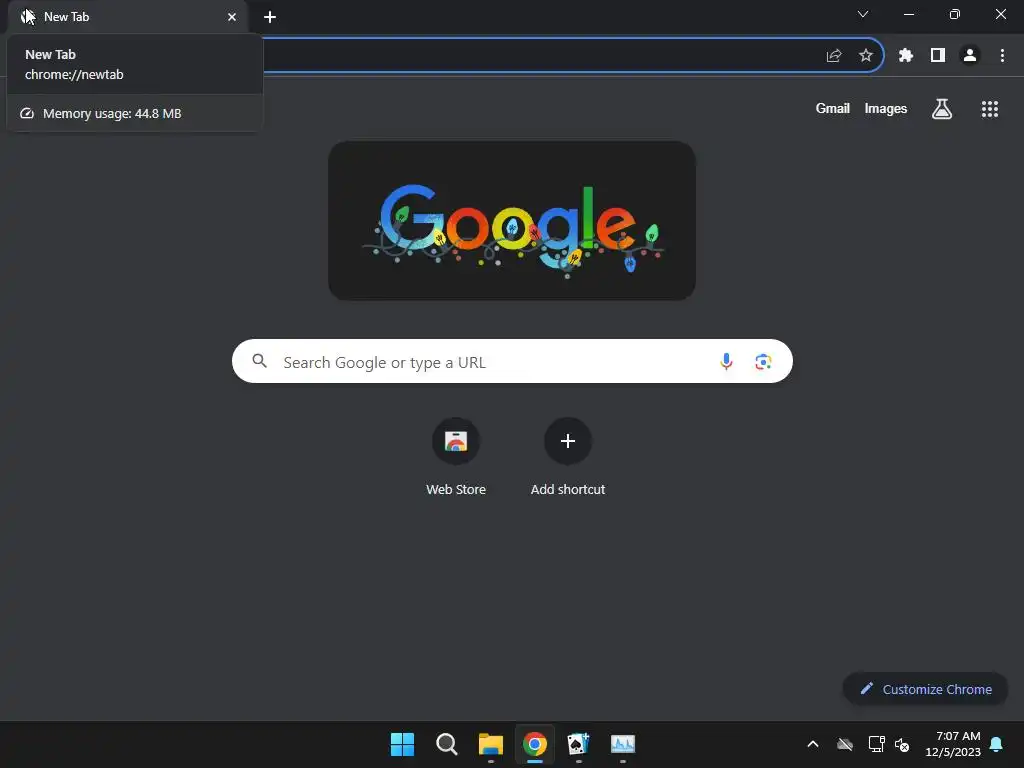Open the Web Store shortcut
The image size is (1024, 768).
tap(456, 457)
